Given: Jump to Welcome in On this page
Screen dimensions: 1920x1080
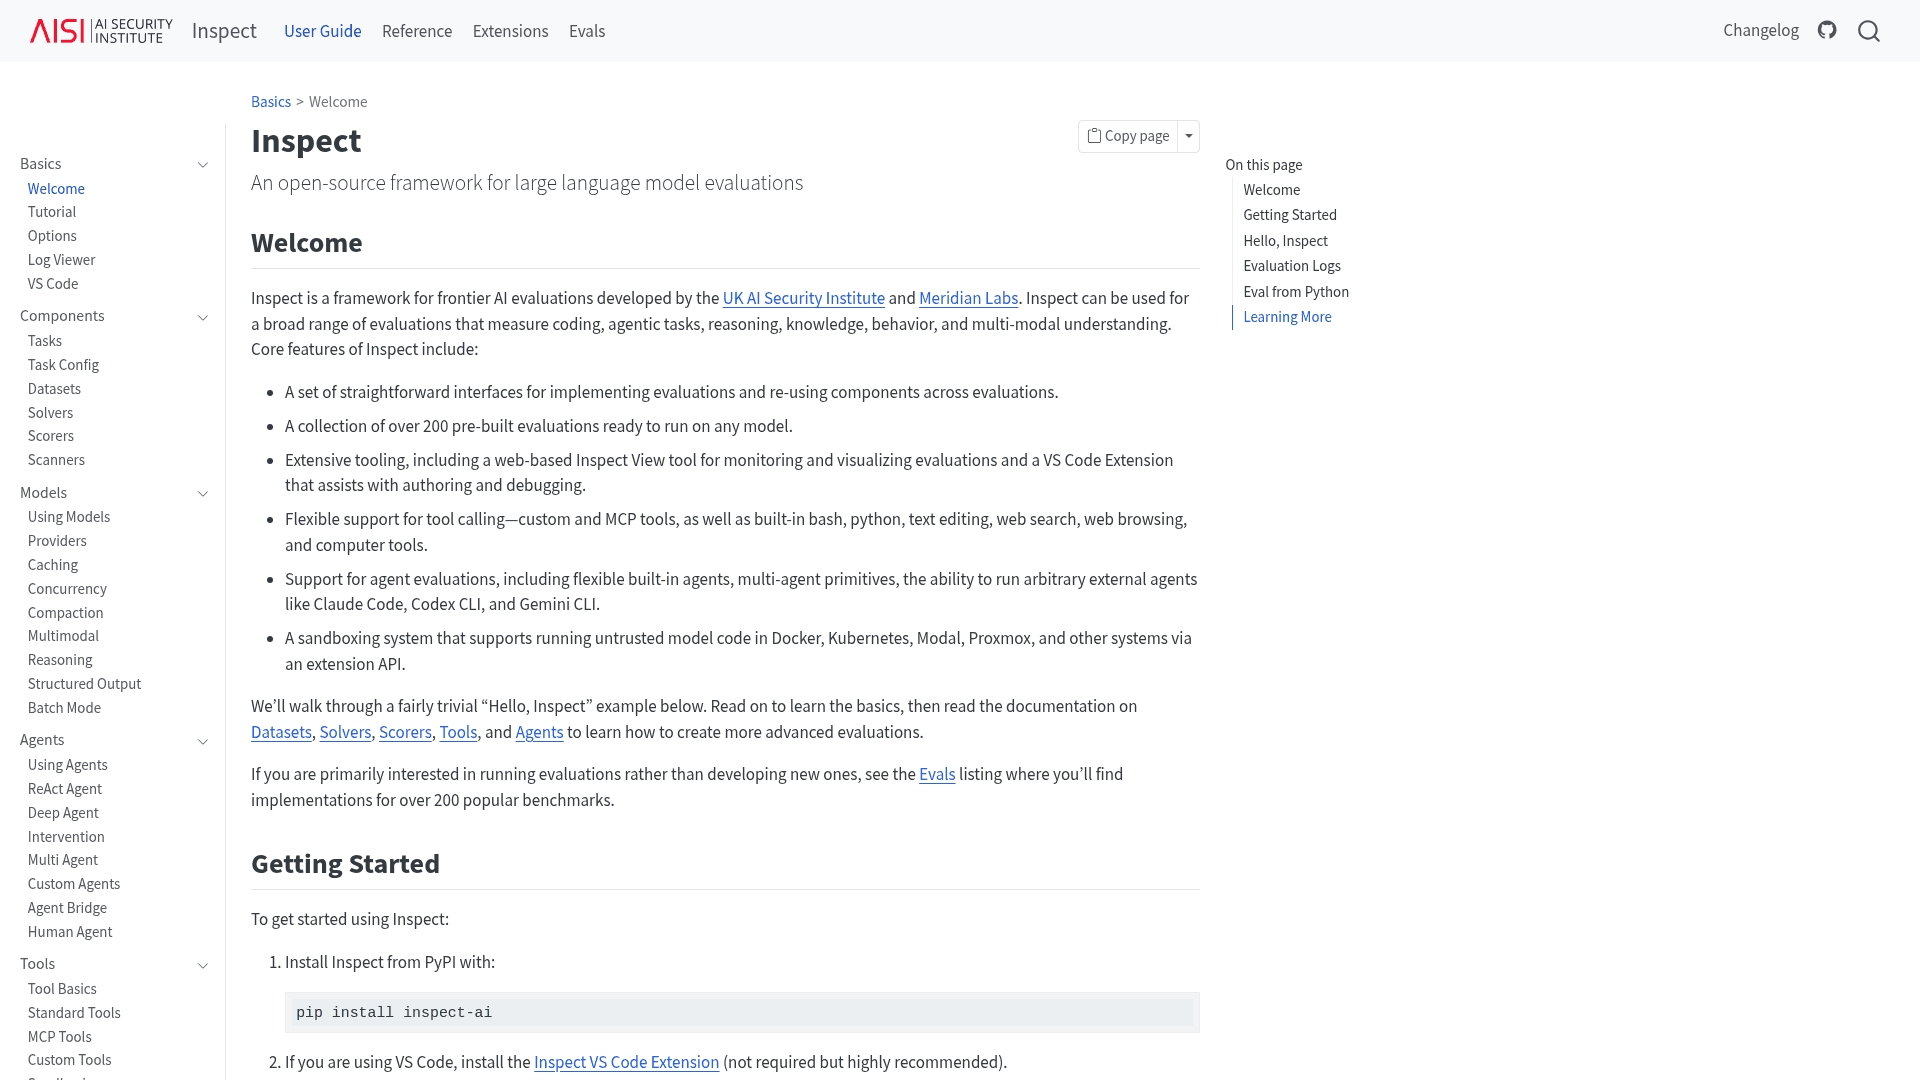Looking at the screenshot, I should pos(1272,190).
